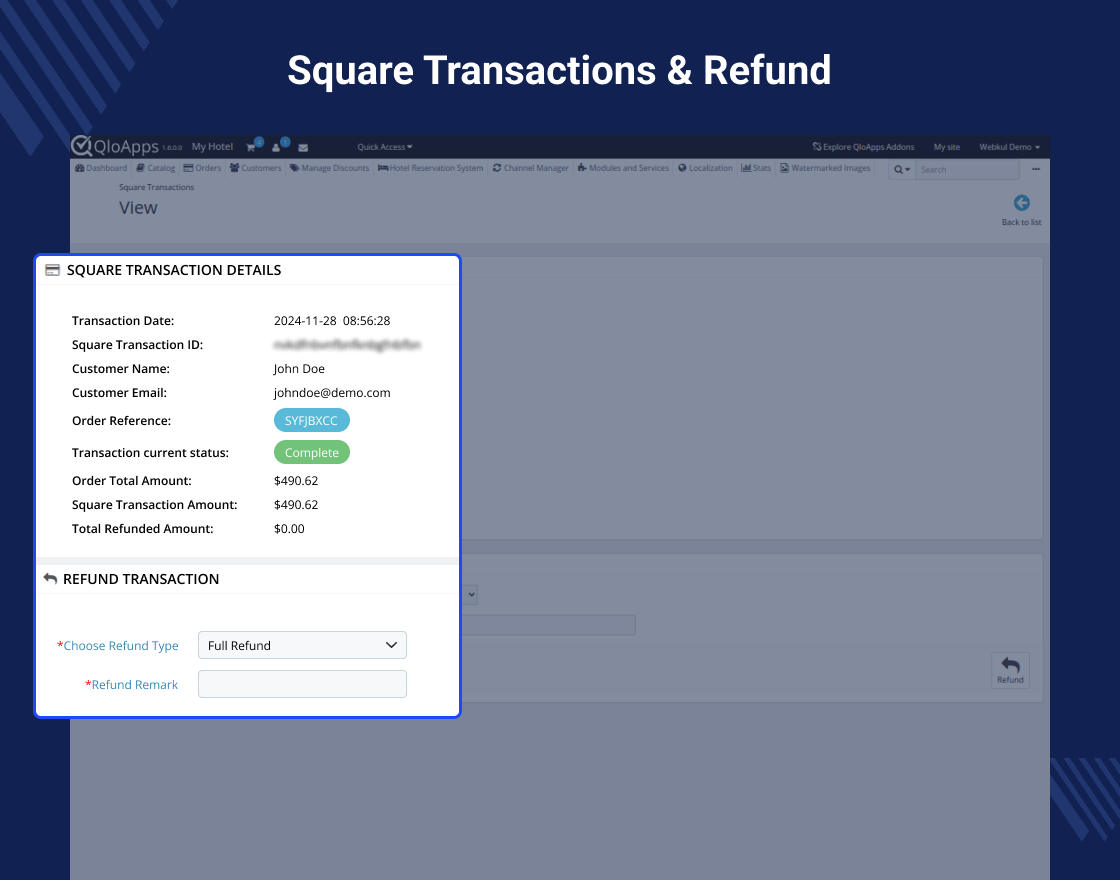This screenshot has height=880, width=1120.
Task: Click the Stats bar-chart icon
Action: 746,168
